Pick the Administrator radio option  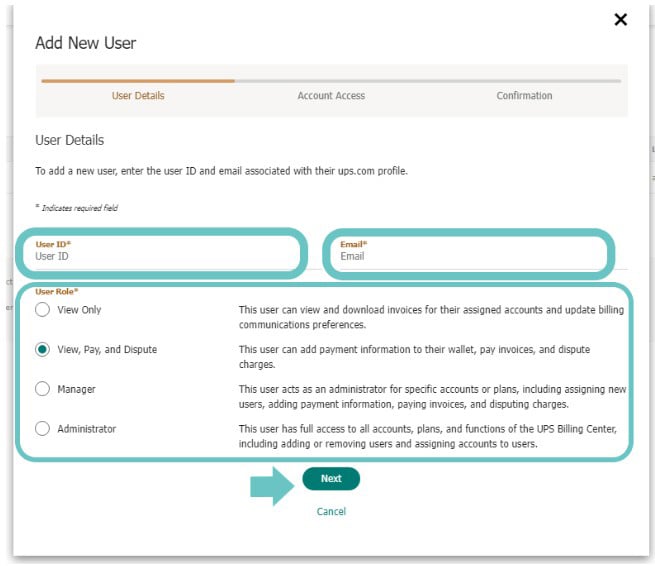[42, 429]
